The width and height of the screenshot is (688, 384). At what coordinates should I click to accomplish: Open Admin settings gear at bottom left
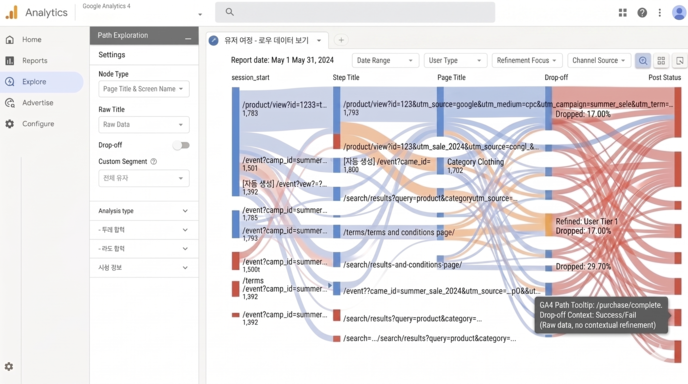(9, 366)
